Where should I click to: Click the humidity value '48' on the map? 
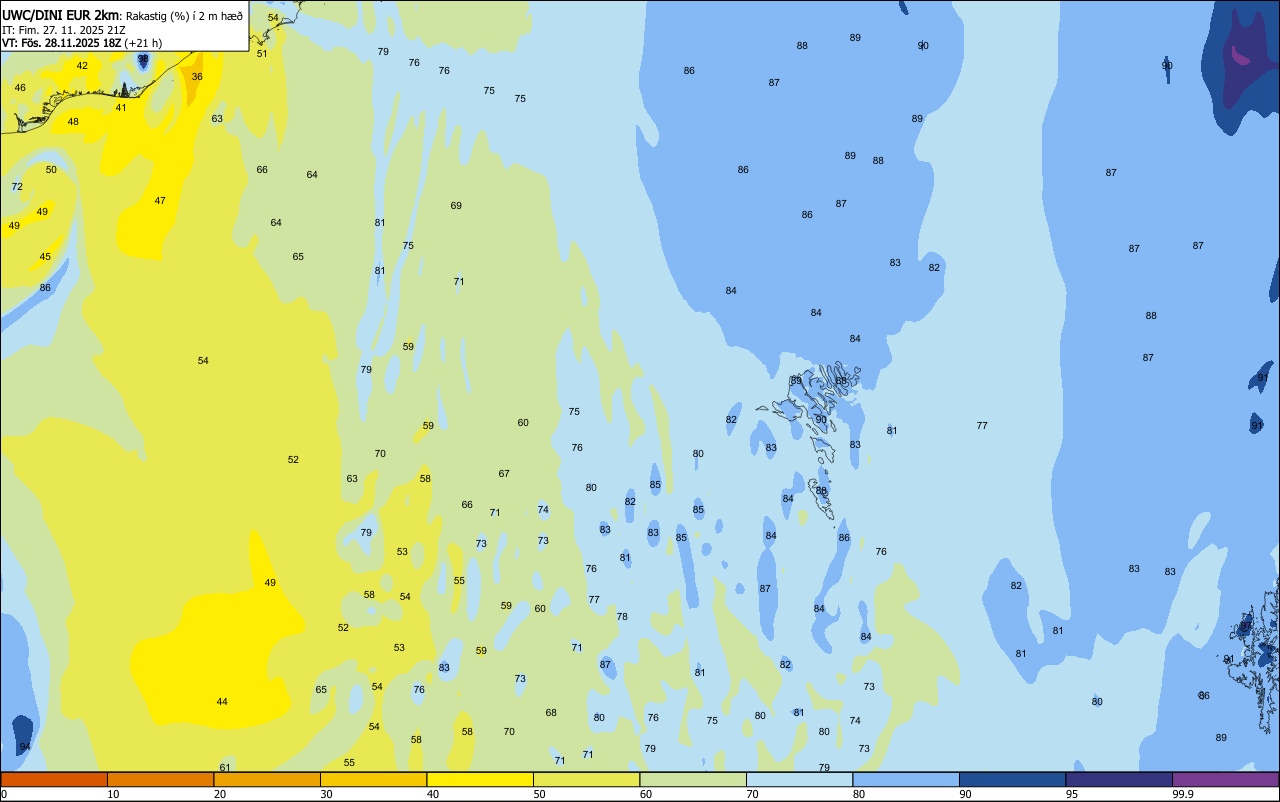click(73, 122)
